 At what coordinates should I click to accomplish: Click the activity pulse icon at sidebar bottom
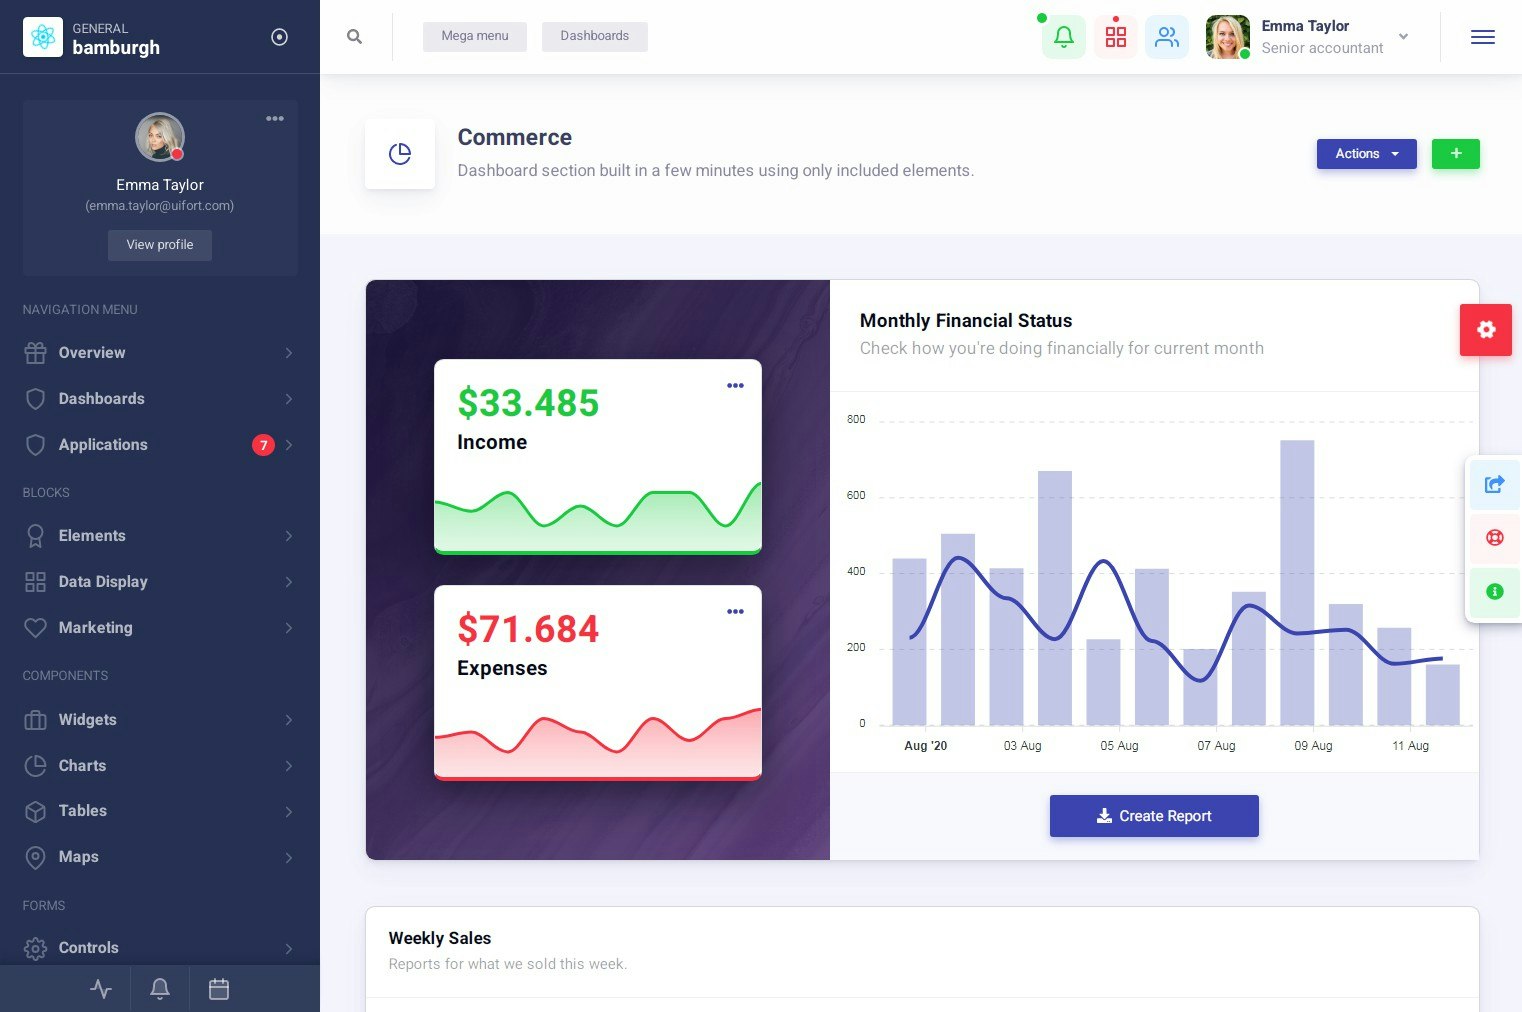coord(100,988)
